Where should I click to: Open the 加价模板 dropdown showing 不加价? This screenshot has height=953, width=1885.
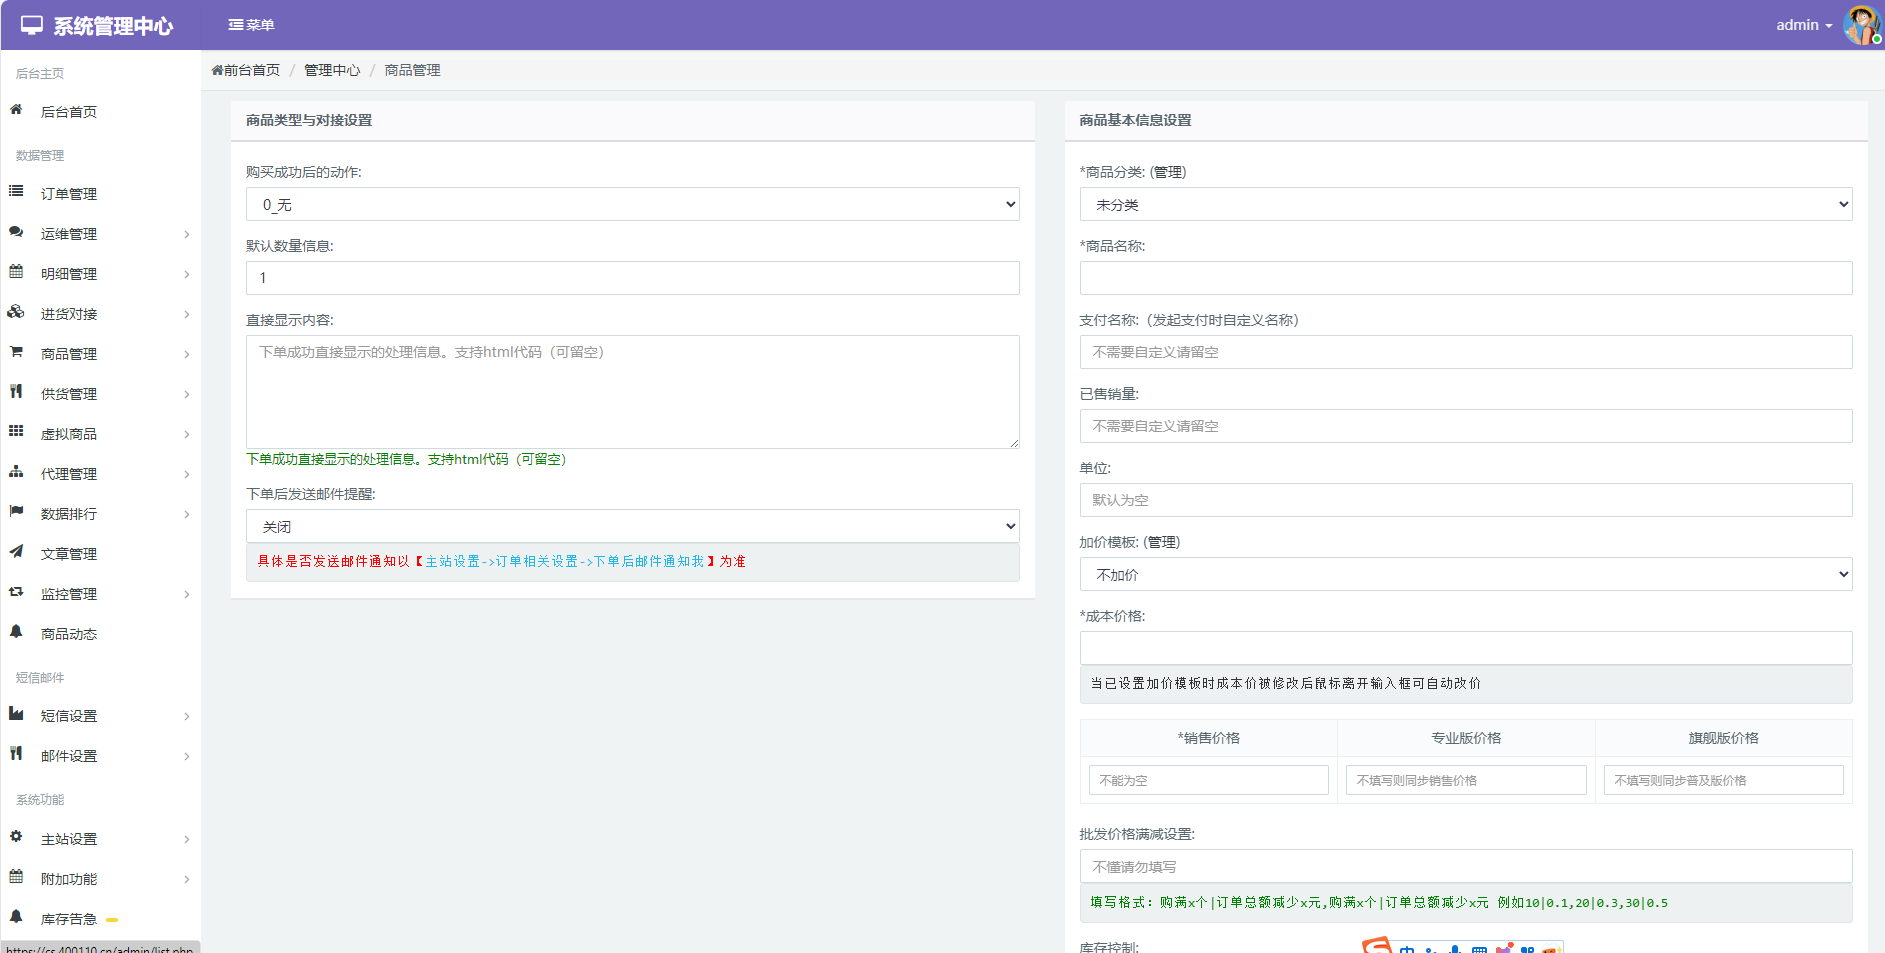click(x=1465, y=574)
